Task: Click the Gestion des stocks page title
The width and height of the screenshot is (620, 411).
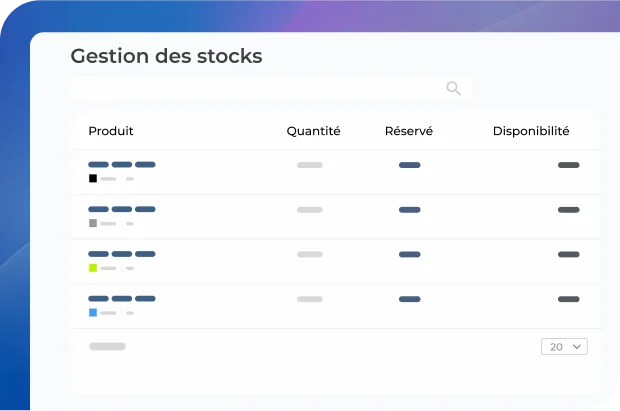Action: coord(166,56)
